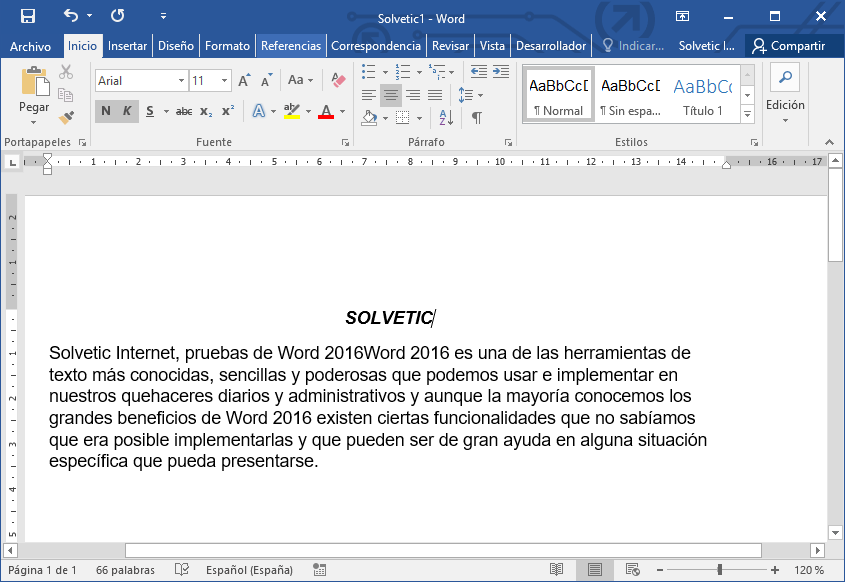Toggle underline formatting S
The width and height of the screenshot is (845, 582).
(150, 112)
